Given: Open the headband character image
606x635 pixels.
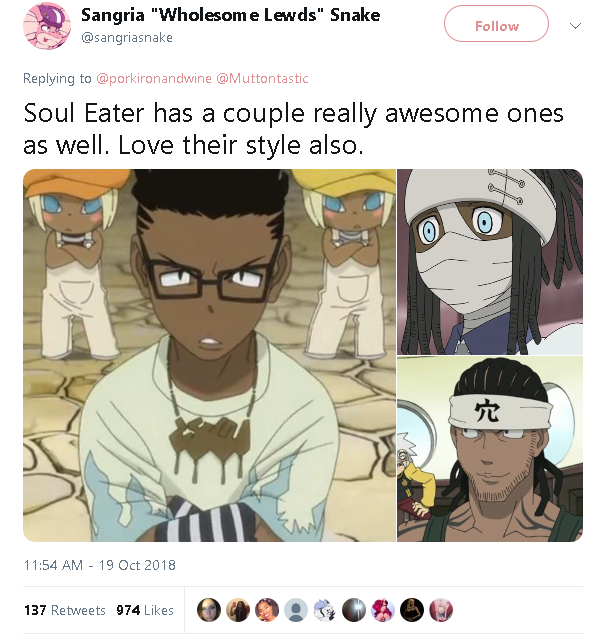Looking at the screenshot, I should pyautogui.click(x=490, y=449).
